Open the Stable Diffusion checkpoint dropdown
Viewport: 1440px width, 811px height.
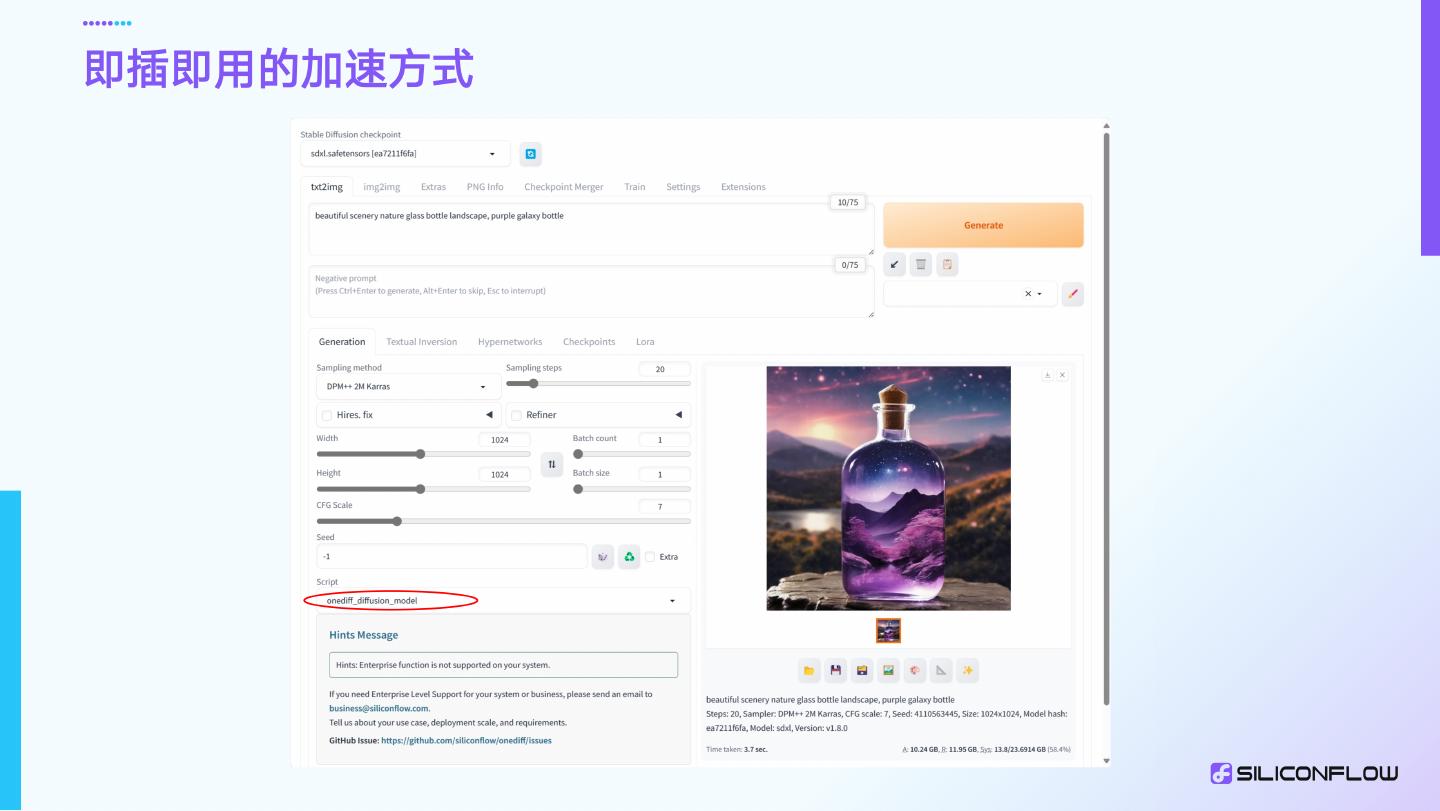[405, 154]
